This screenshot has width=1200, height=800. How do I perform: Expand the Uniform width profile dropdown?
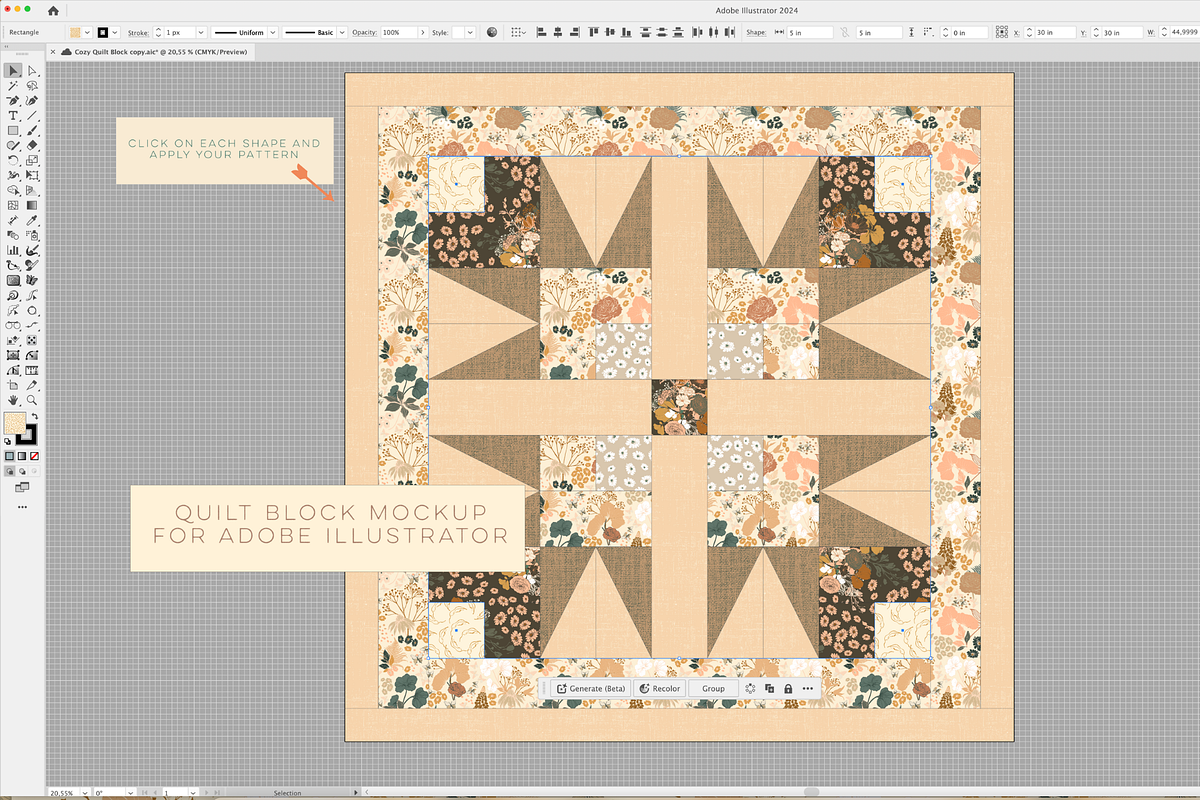[271, 33]
